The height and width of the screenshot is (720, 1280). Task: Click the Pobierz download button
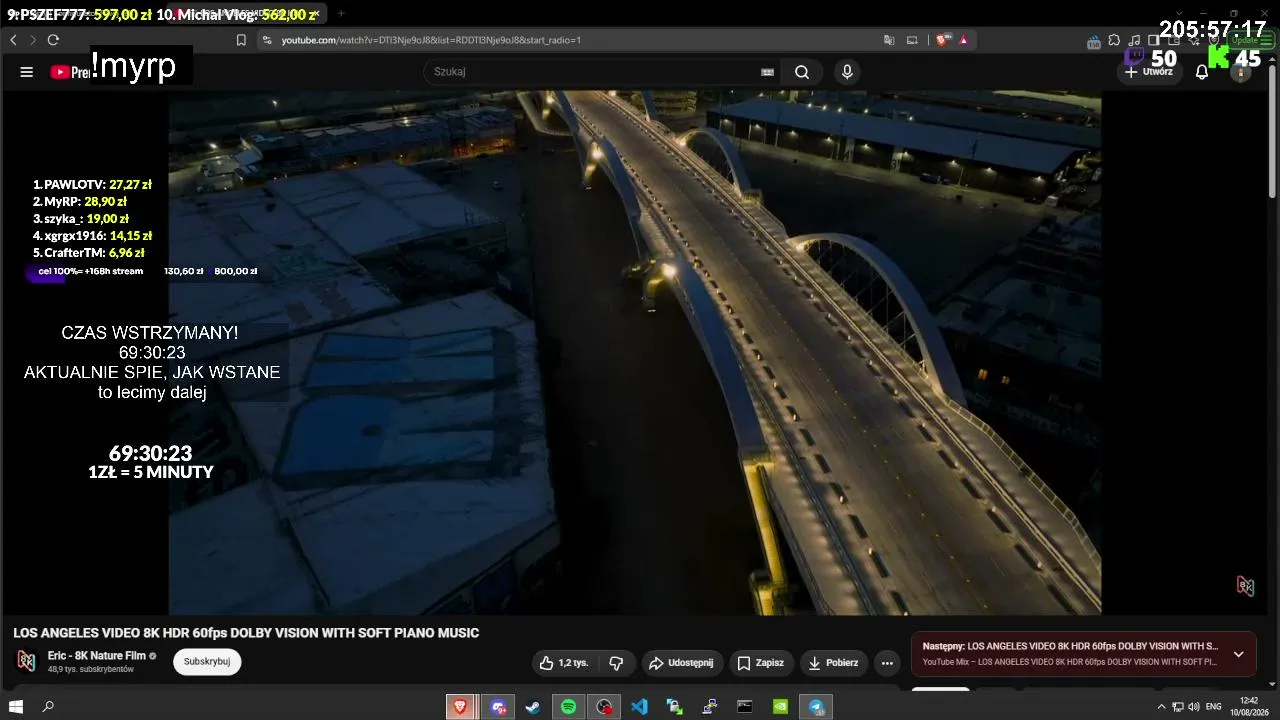click(833, 663)
